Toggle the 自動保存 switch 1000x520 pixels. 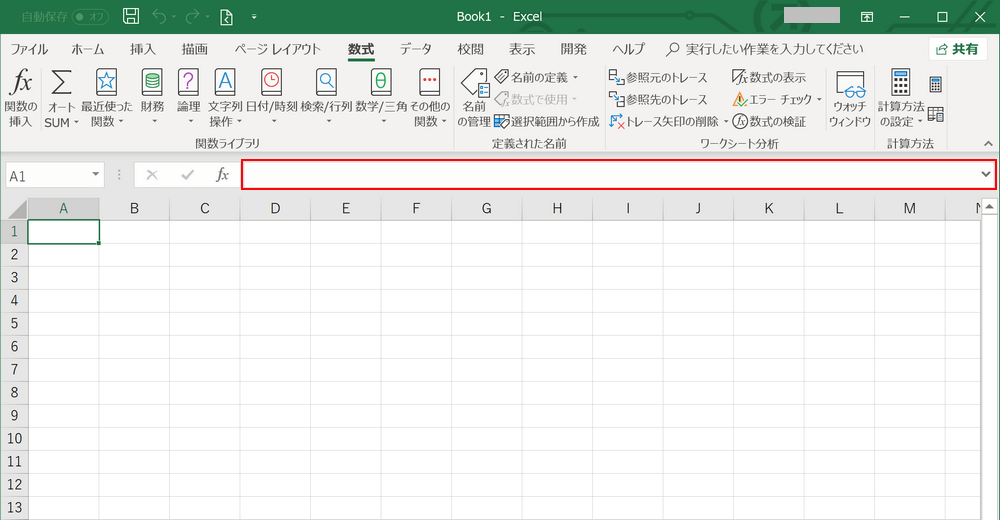click(91, 17)
